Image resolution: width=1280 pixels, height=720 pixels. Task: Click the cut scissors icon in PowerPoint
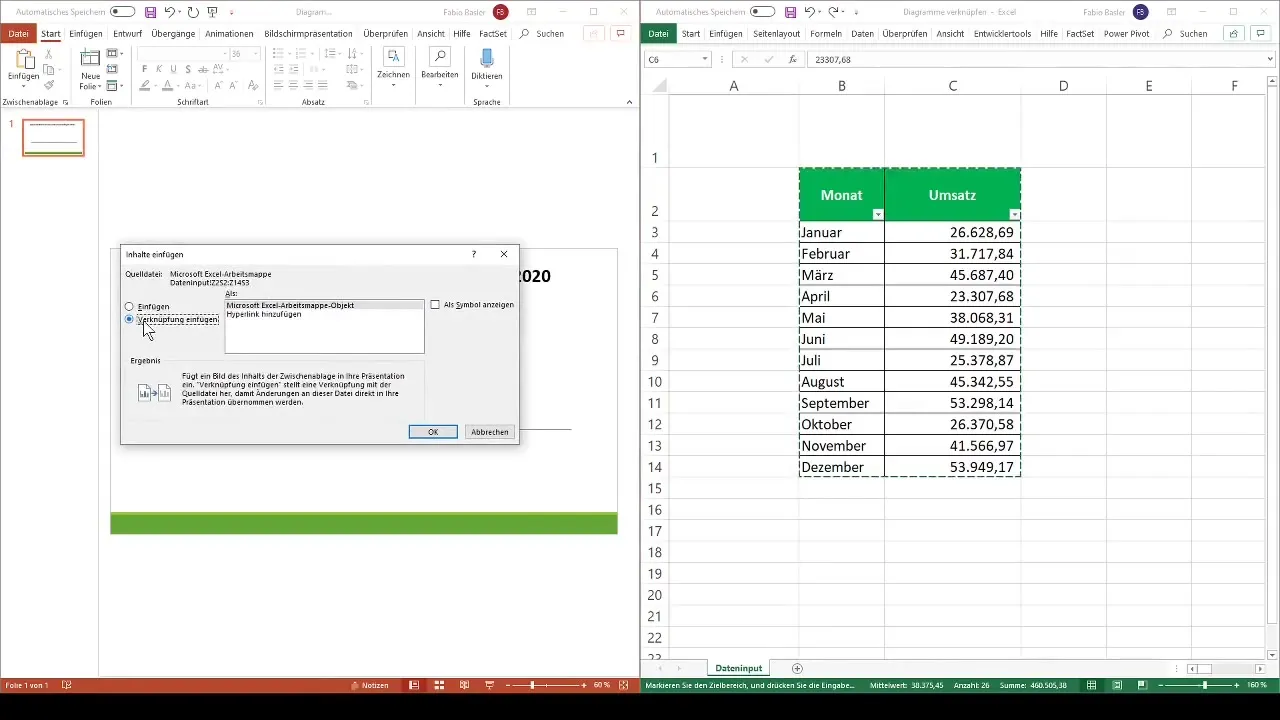click(x=49, y=53)
